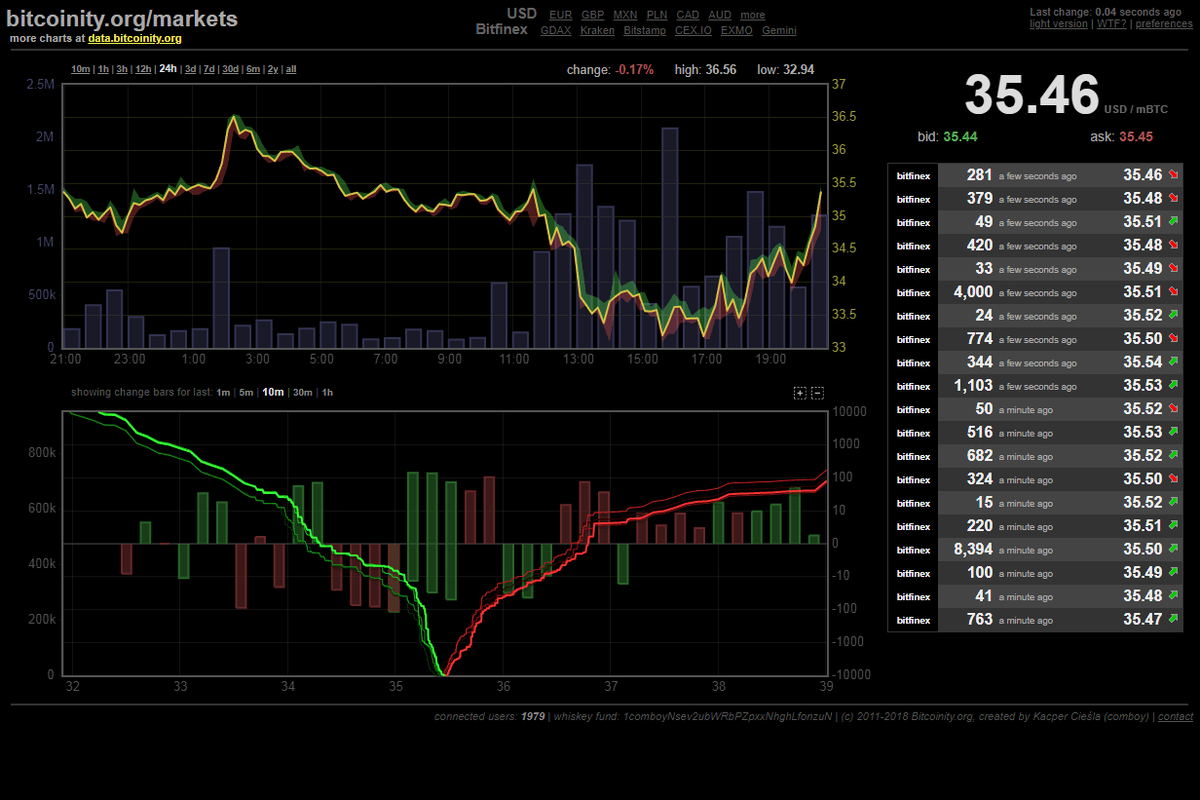The image size is (1200, 800).
Task: Show the 6m price history
Action: pos(253,69)
